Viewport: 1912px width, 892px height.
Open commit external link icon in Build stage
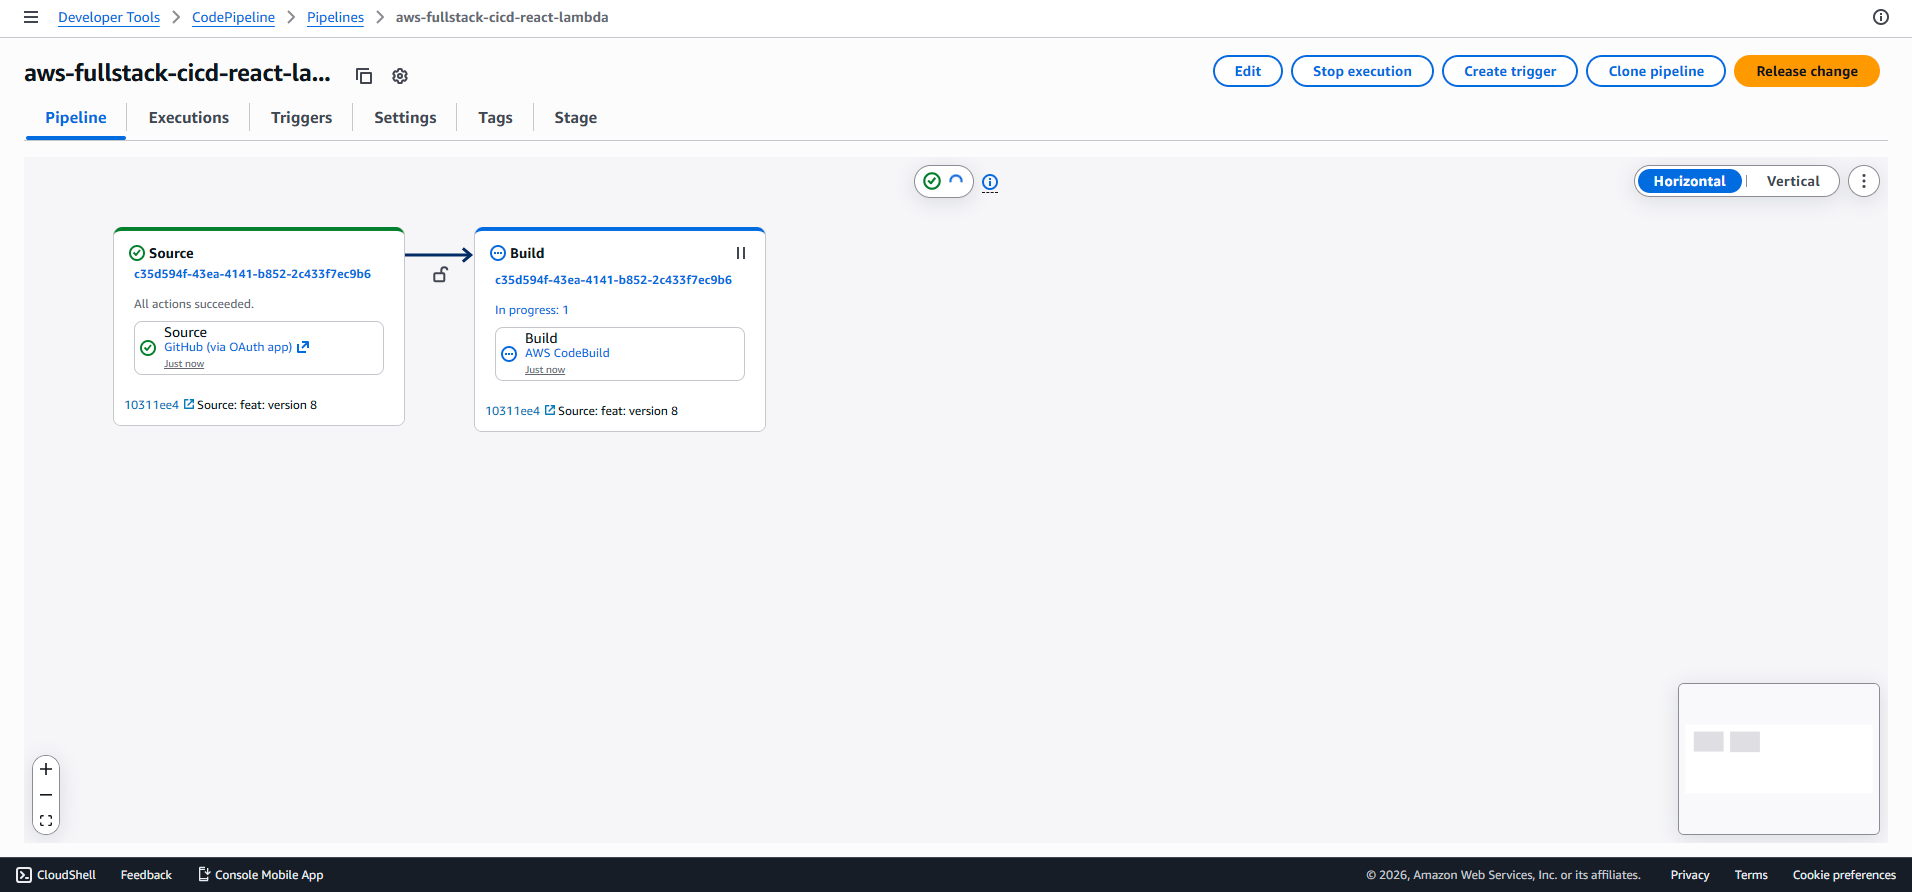550,410
